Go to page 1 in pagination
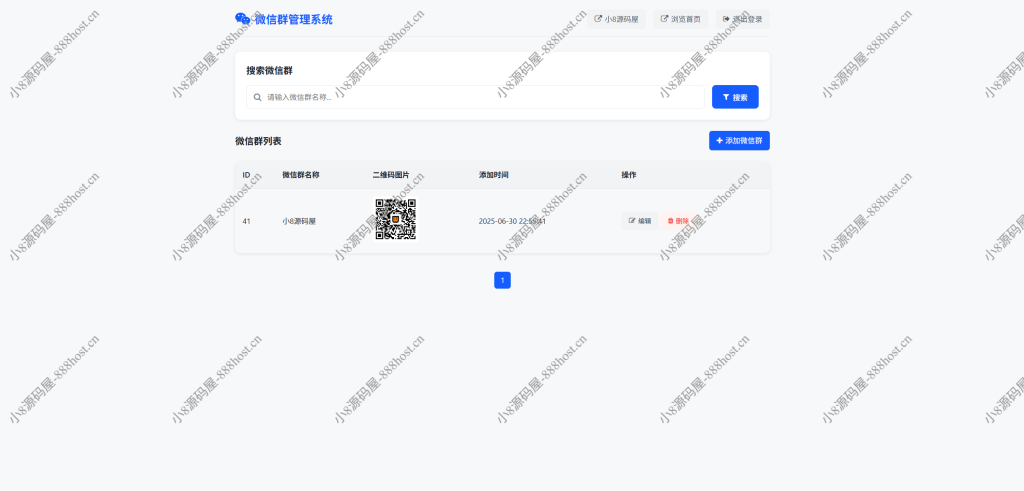The width and height of the screenshot is (1024, 491). point(502,280)
